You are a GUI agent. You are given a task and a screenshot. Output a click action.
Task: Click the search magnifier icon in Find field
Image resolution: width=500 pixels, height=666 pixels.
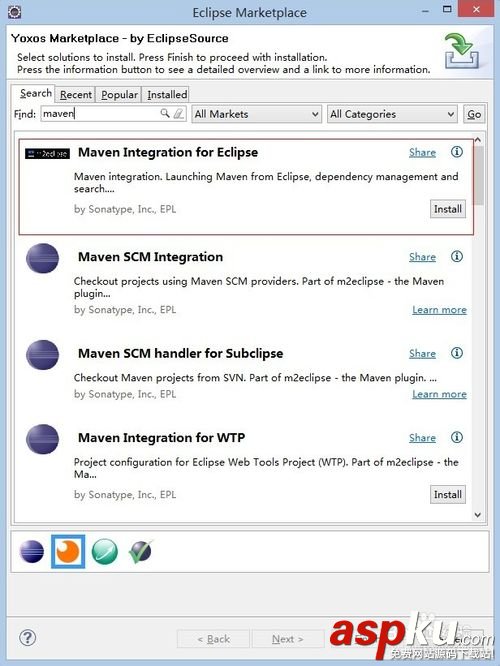click(x=165, y=113)
